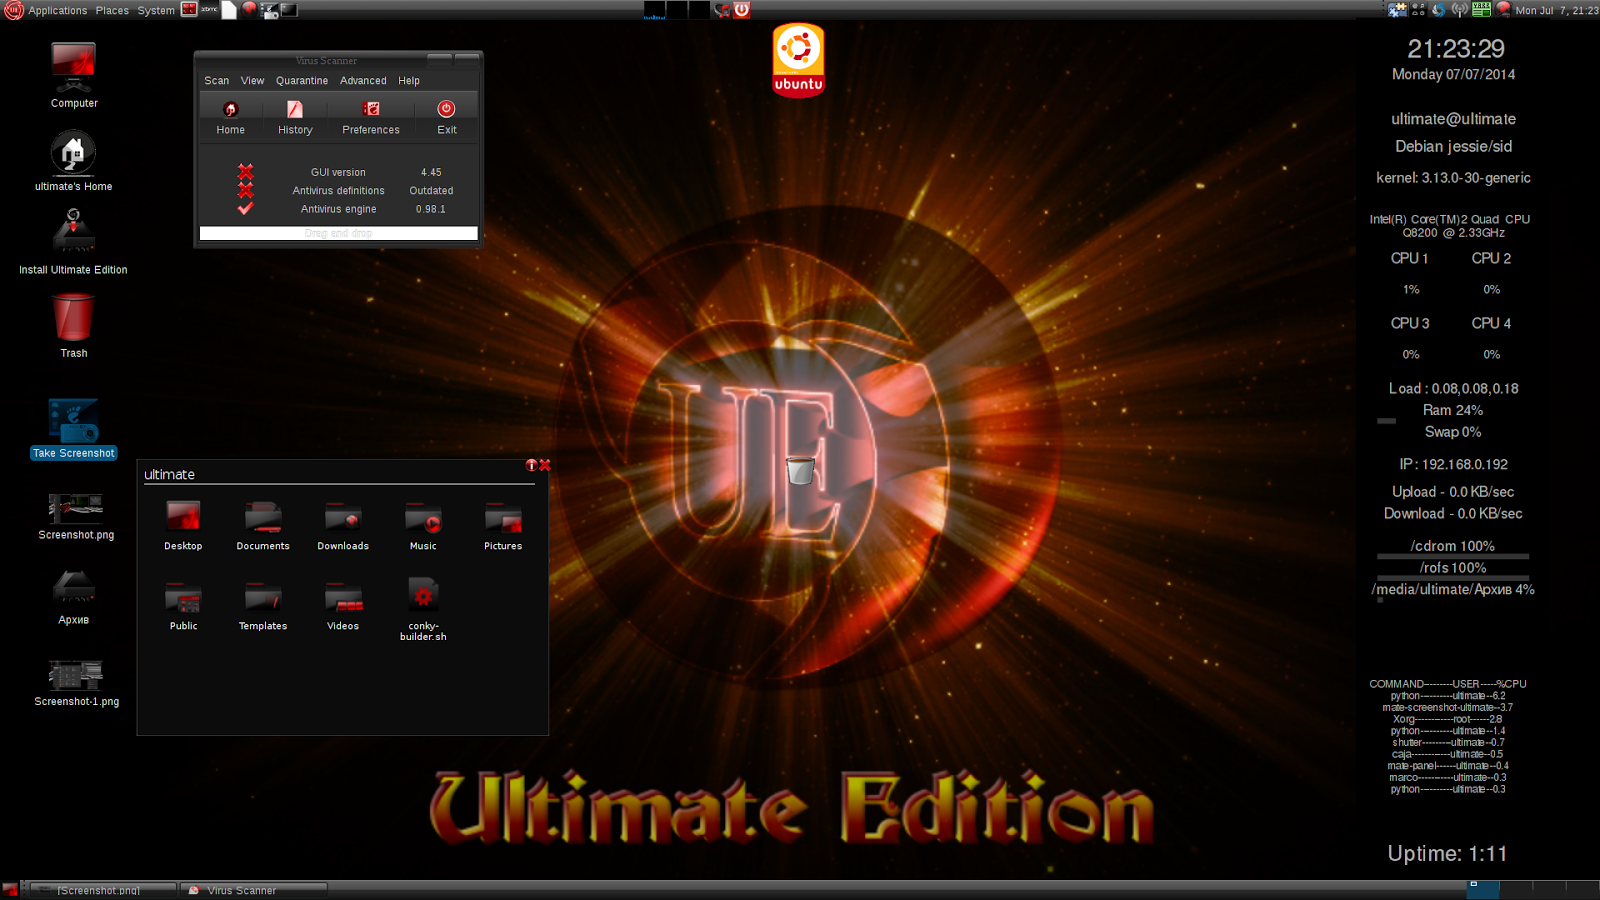This screenshot has width=1600, height=900.
Task: Click the blue swirl tray icon
Action: click(1438, 10)
